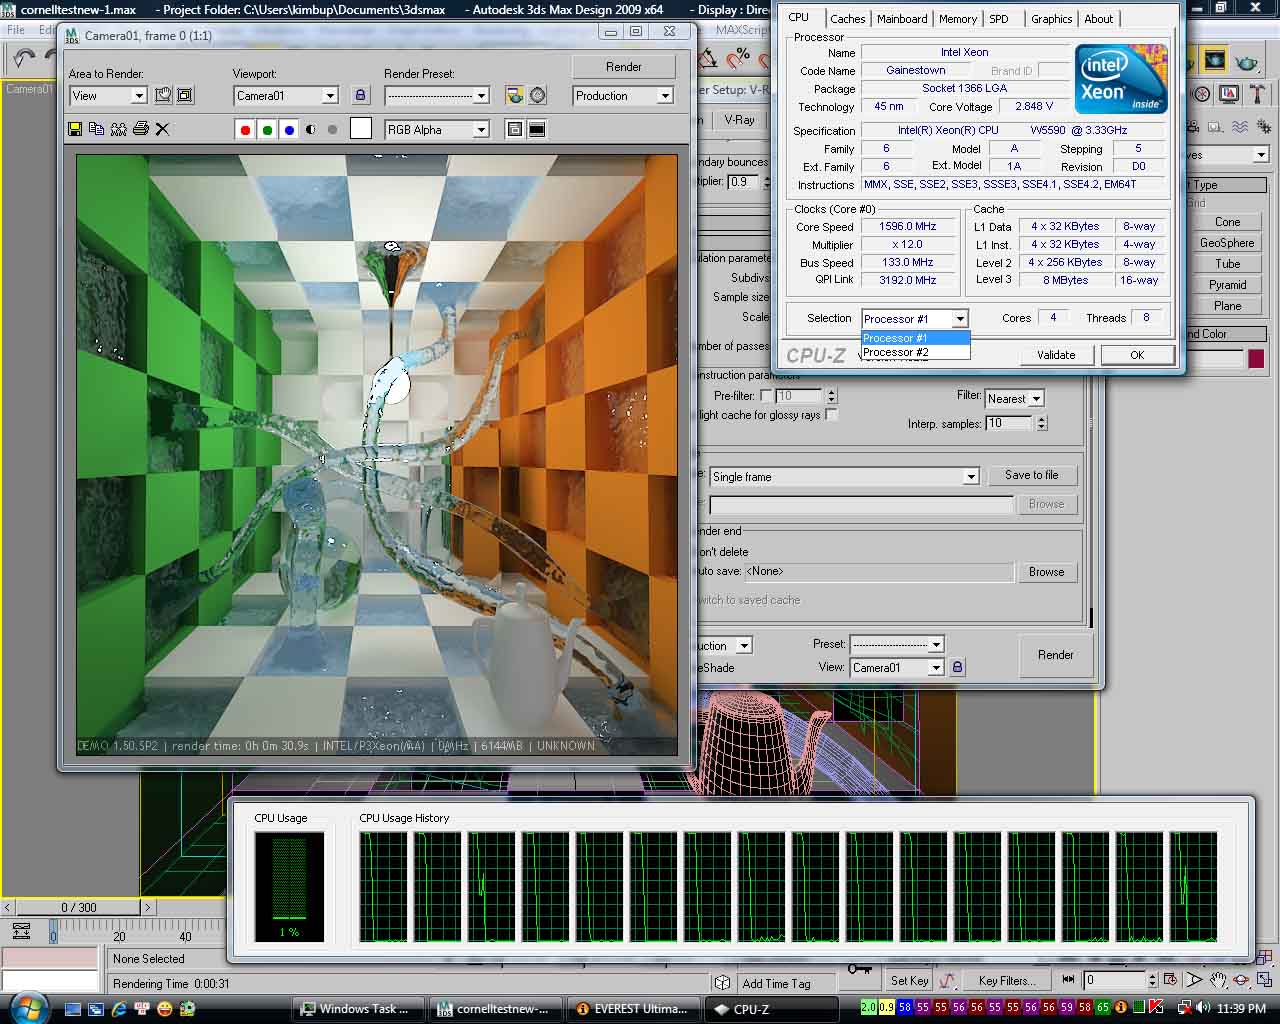
Task: Click the save image icon in render window
Action: tap(75, 129)
